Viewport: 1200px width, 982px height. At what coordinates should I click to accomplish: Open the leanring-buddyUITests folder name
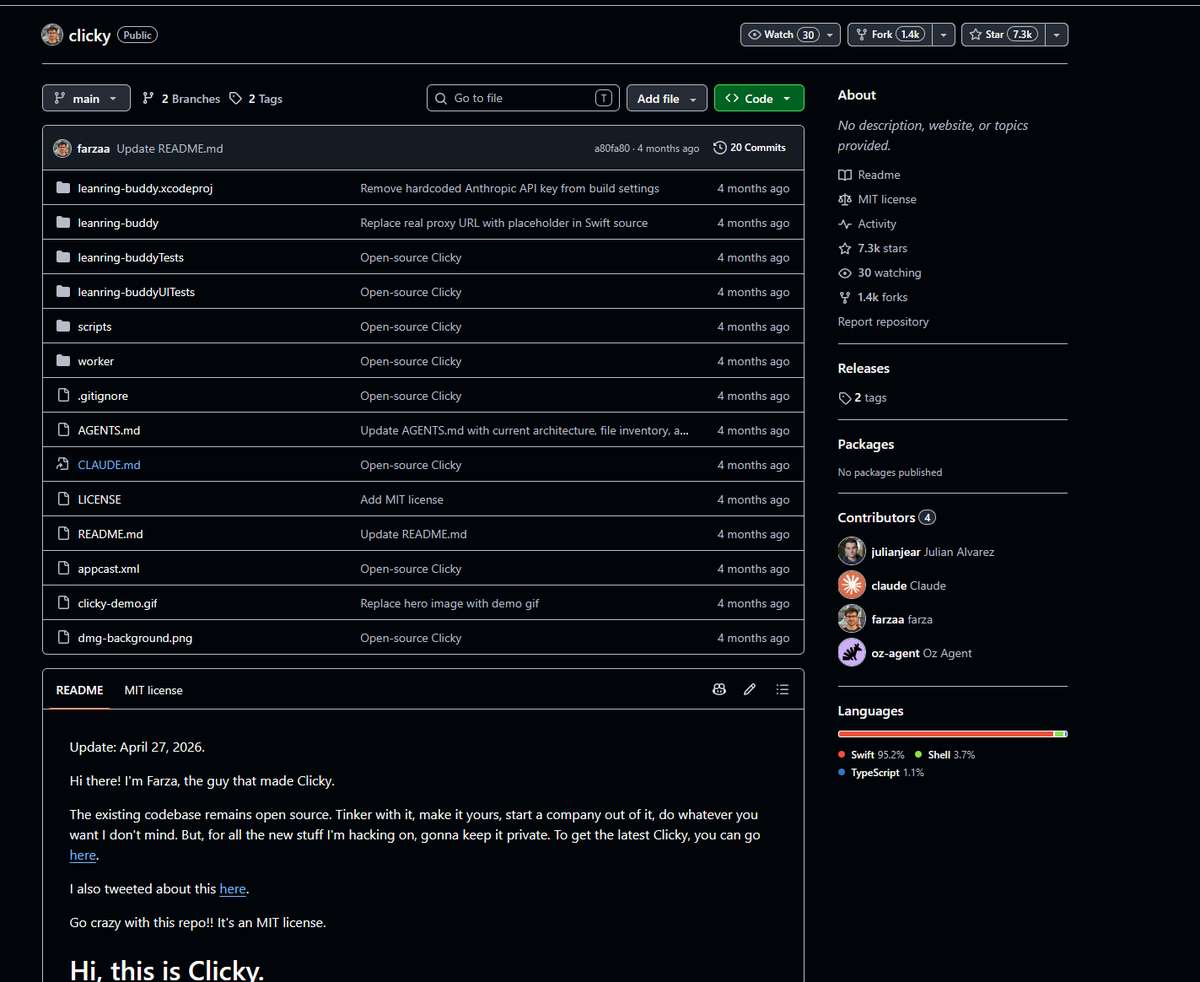click(136, 293)
